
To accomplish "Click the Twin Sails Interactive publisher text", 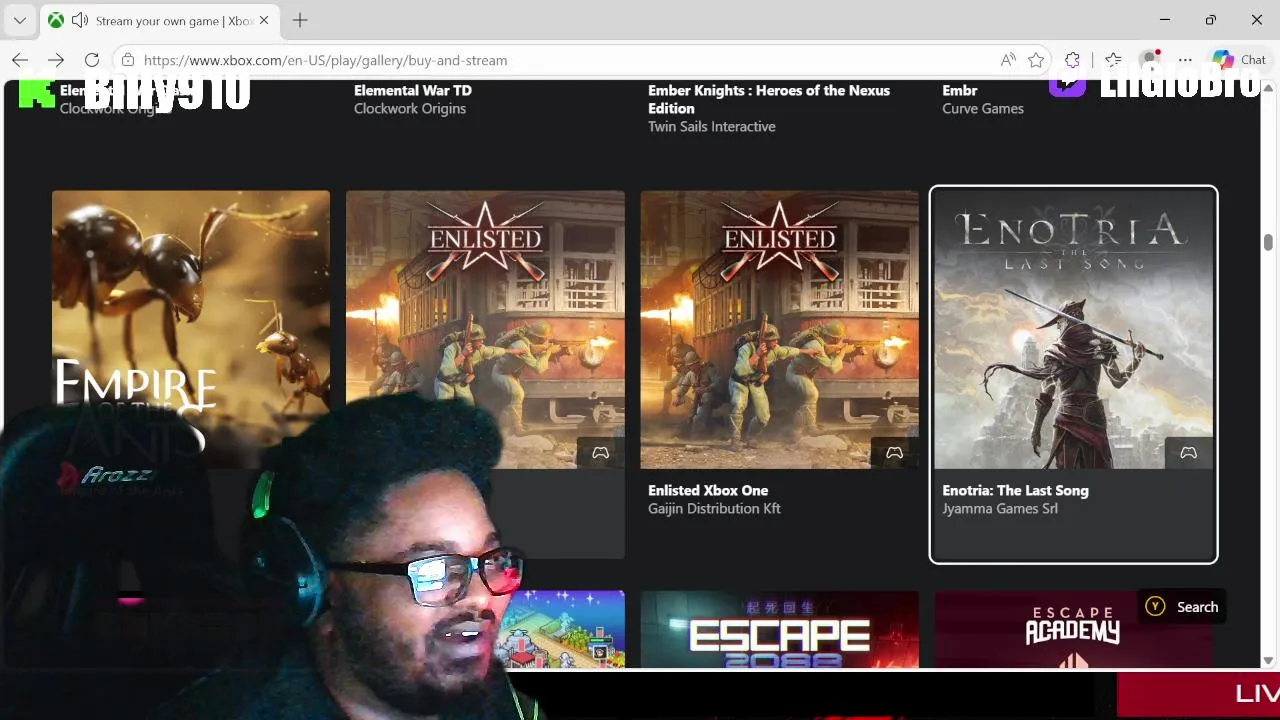I will [x=712, y=126].
